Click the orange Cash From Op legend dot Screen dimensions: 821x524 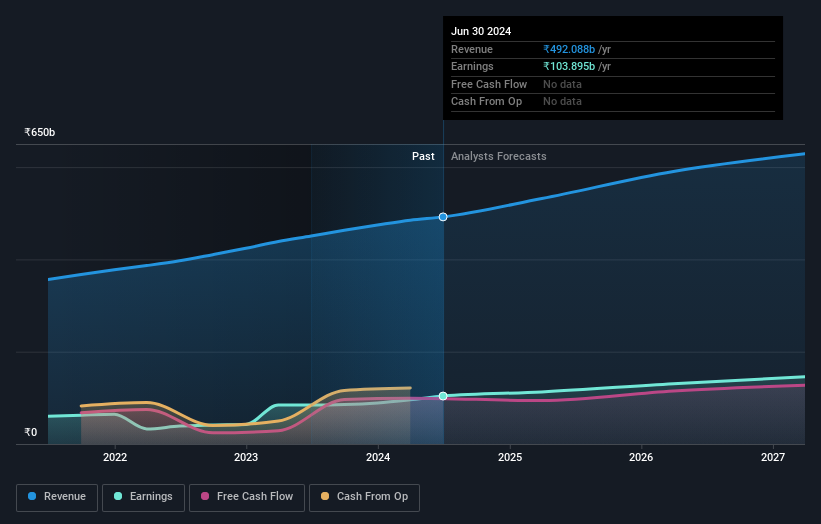tap(325, 496)
